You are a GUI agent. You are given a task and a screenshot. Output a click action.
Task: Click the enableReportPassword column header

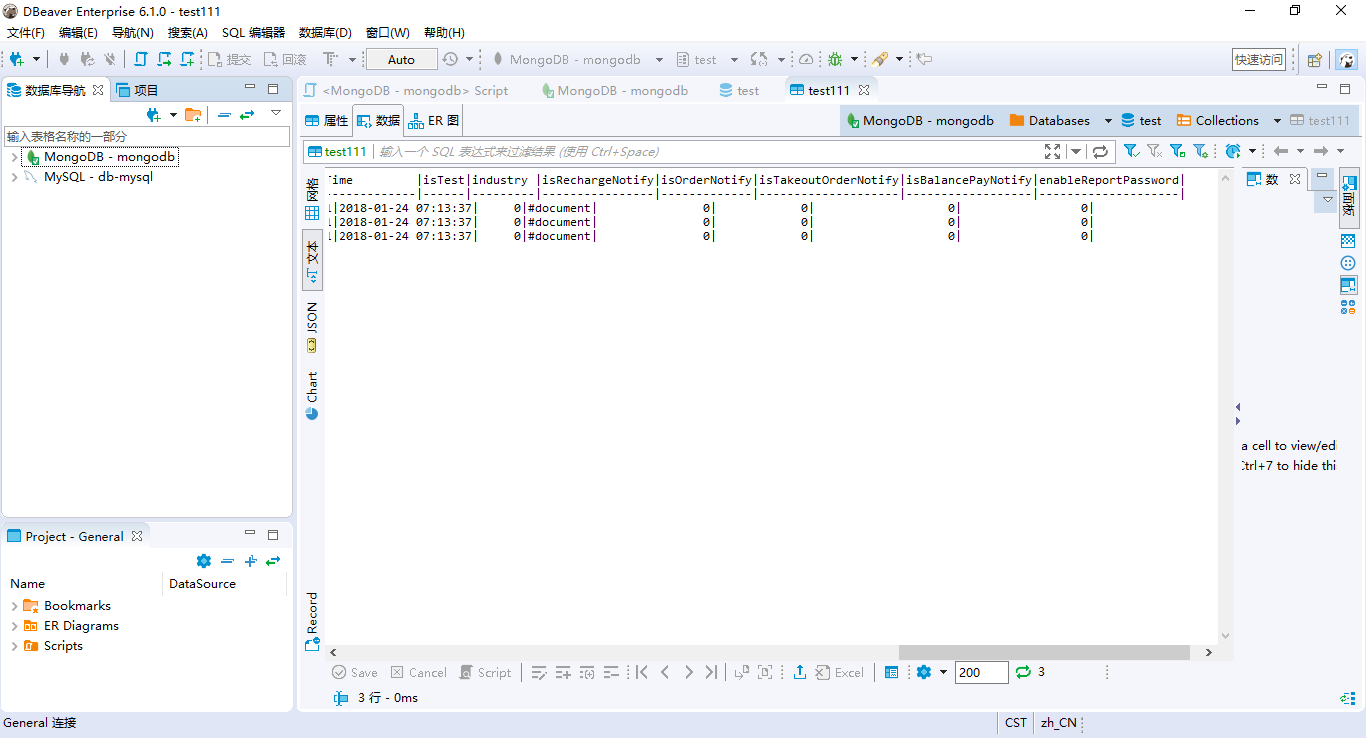click(x=1109, y=180)
